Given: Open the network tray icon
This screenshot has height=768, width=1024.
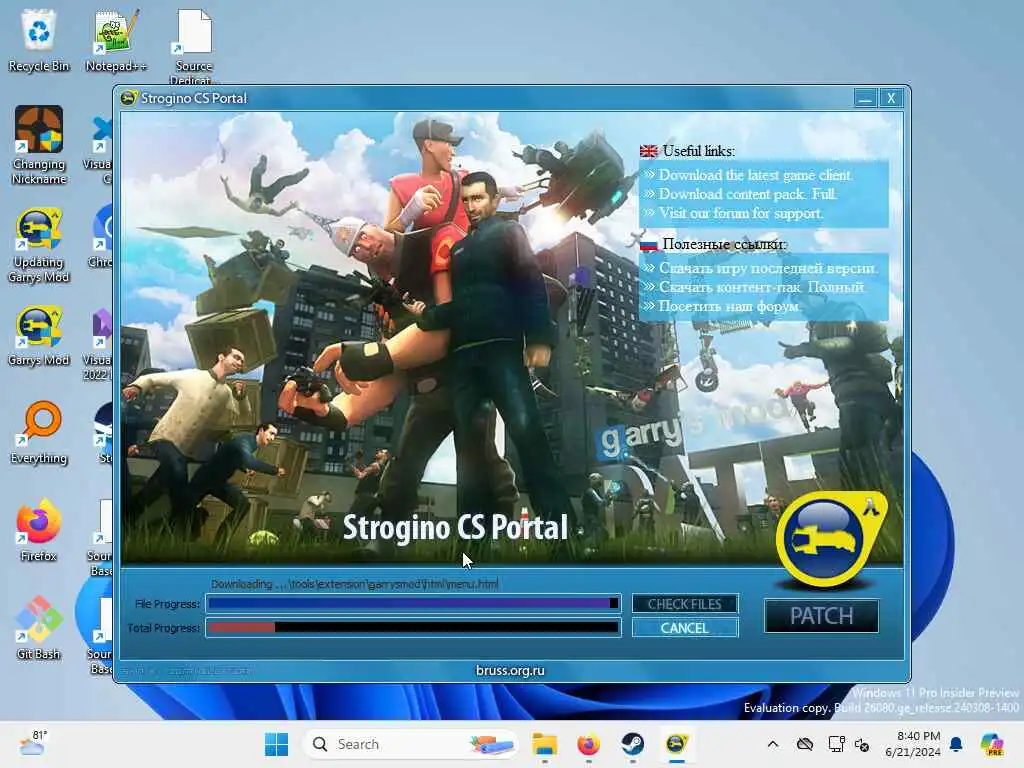Looking at the screenshot, I should 836,744.
